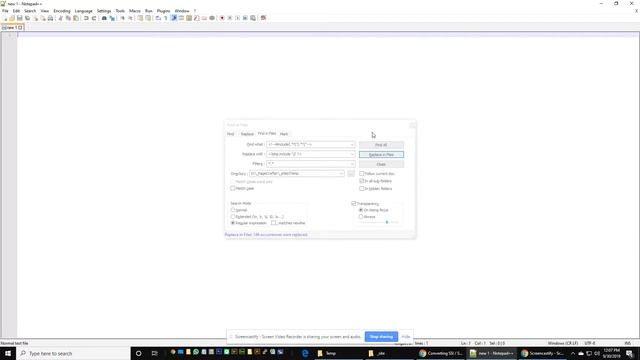Click the Zoom In toolbar icon
Image resolution: width=640 pixels, height=360 pixels.
[122, 18]
